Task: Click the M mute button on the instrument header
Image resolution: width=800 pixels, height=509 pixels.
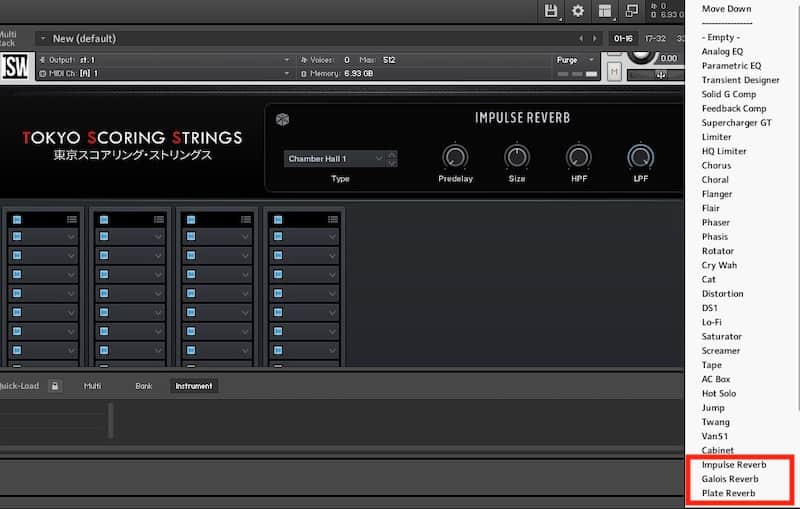Action: click(614, 72)
